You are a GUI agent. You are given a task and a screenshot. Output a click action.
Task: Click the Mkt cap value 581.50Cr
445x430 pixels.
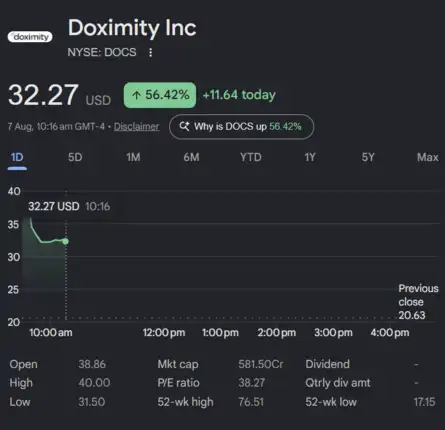coord(261,364)
